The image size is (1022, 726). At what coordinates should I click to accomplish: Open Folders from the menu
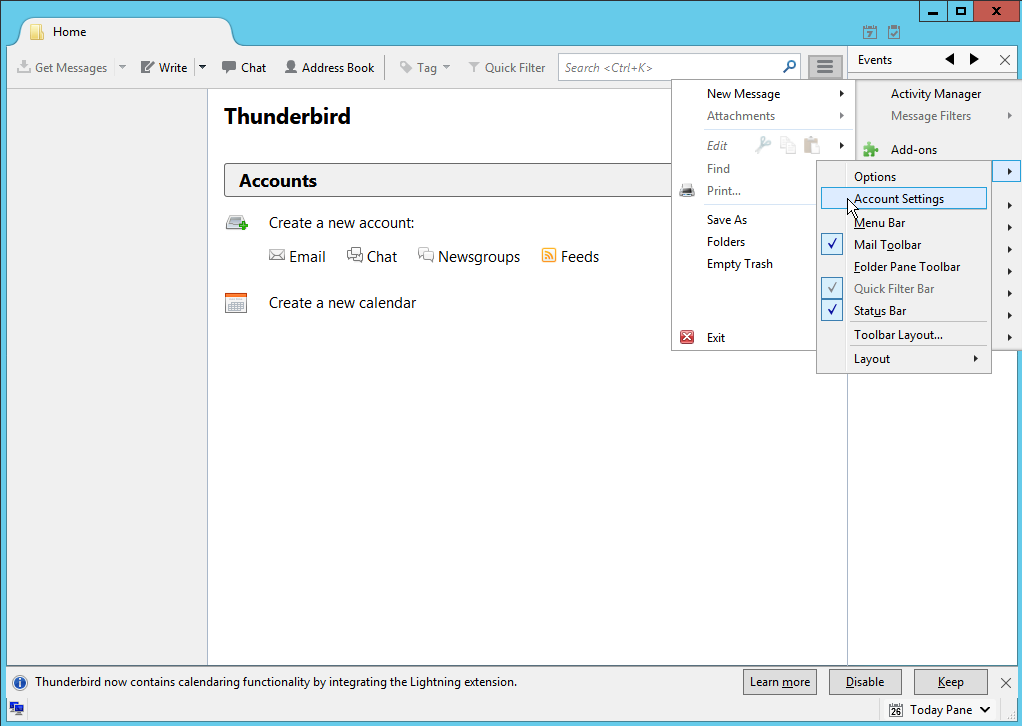tap(726, 242)
